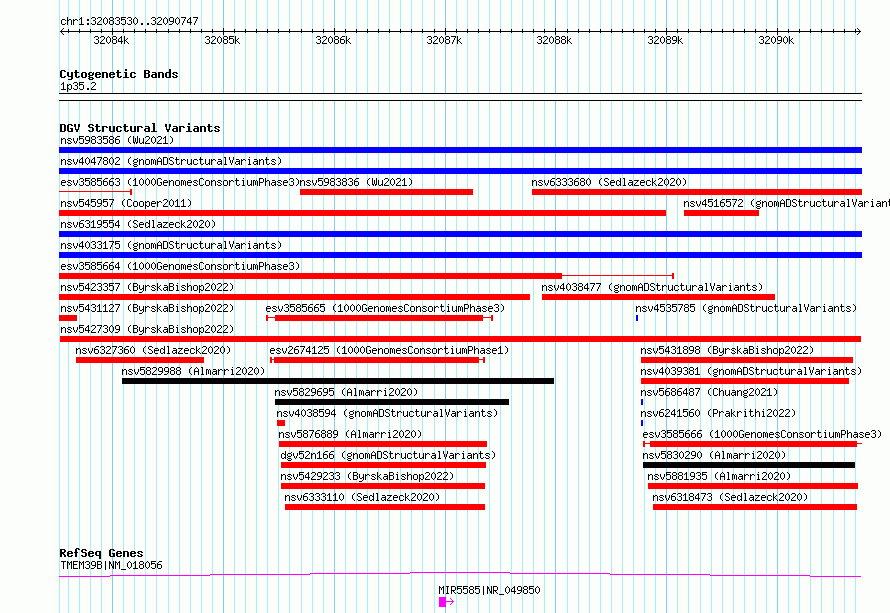This screenshot has height=613, width=890.
Task: Select nsv4038594 gnomAD variant label
Action: [387, 413]
